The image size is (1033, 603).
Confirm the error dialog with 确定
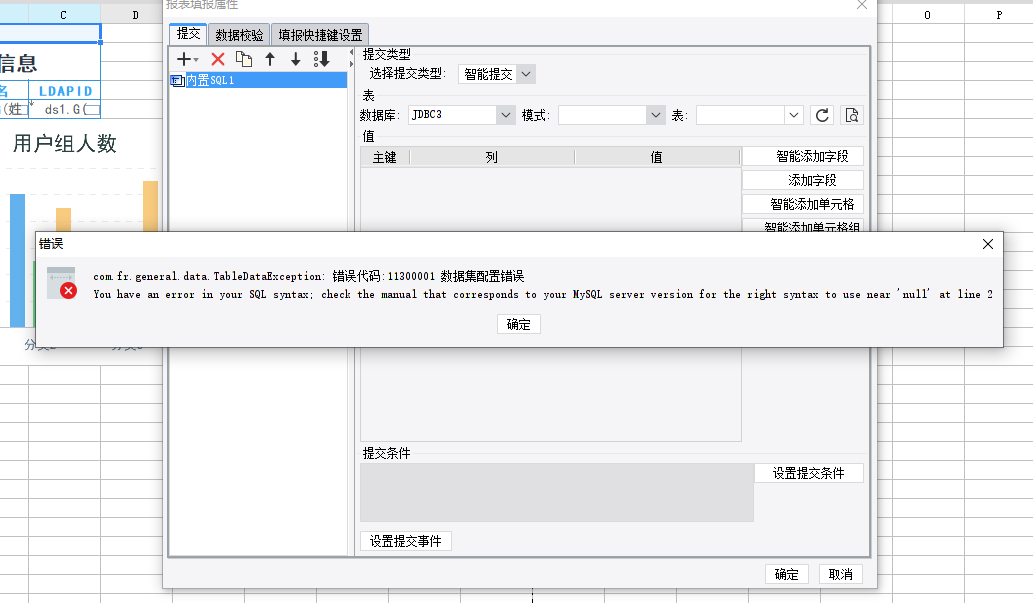click(518, 324)
